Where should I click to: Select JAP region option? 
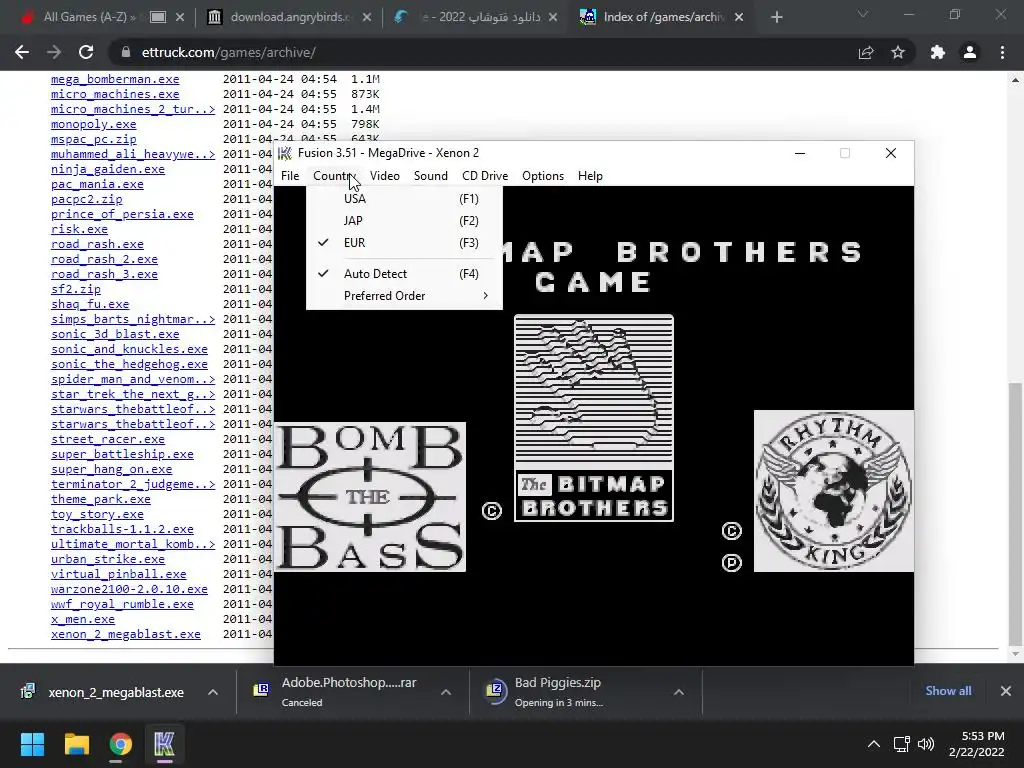[404, 221]
